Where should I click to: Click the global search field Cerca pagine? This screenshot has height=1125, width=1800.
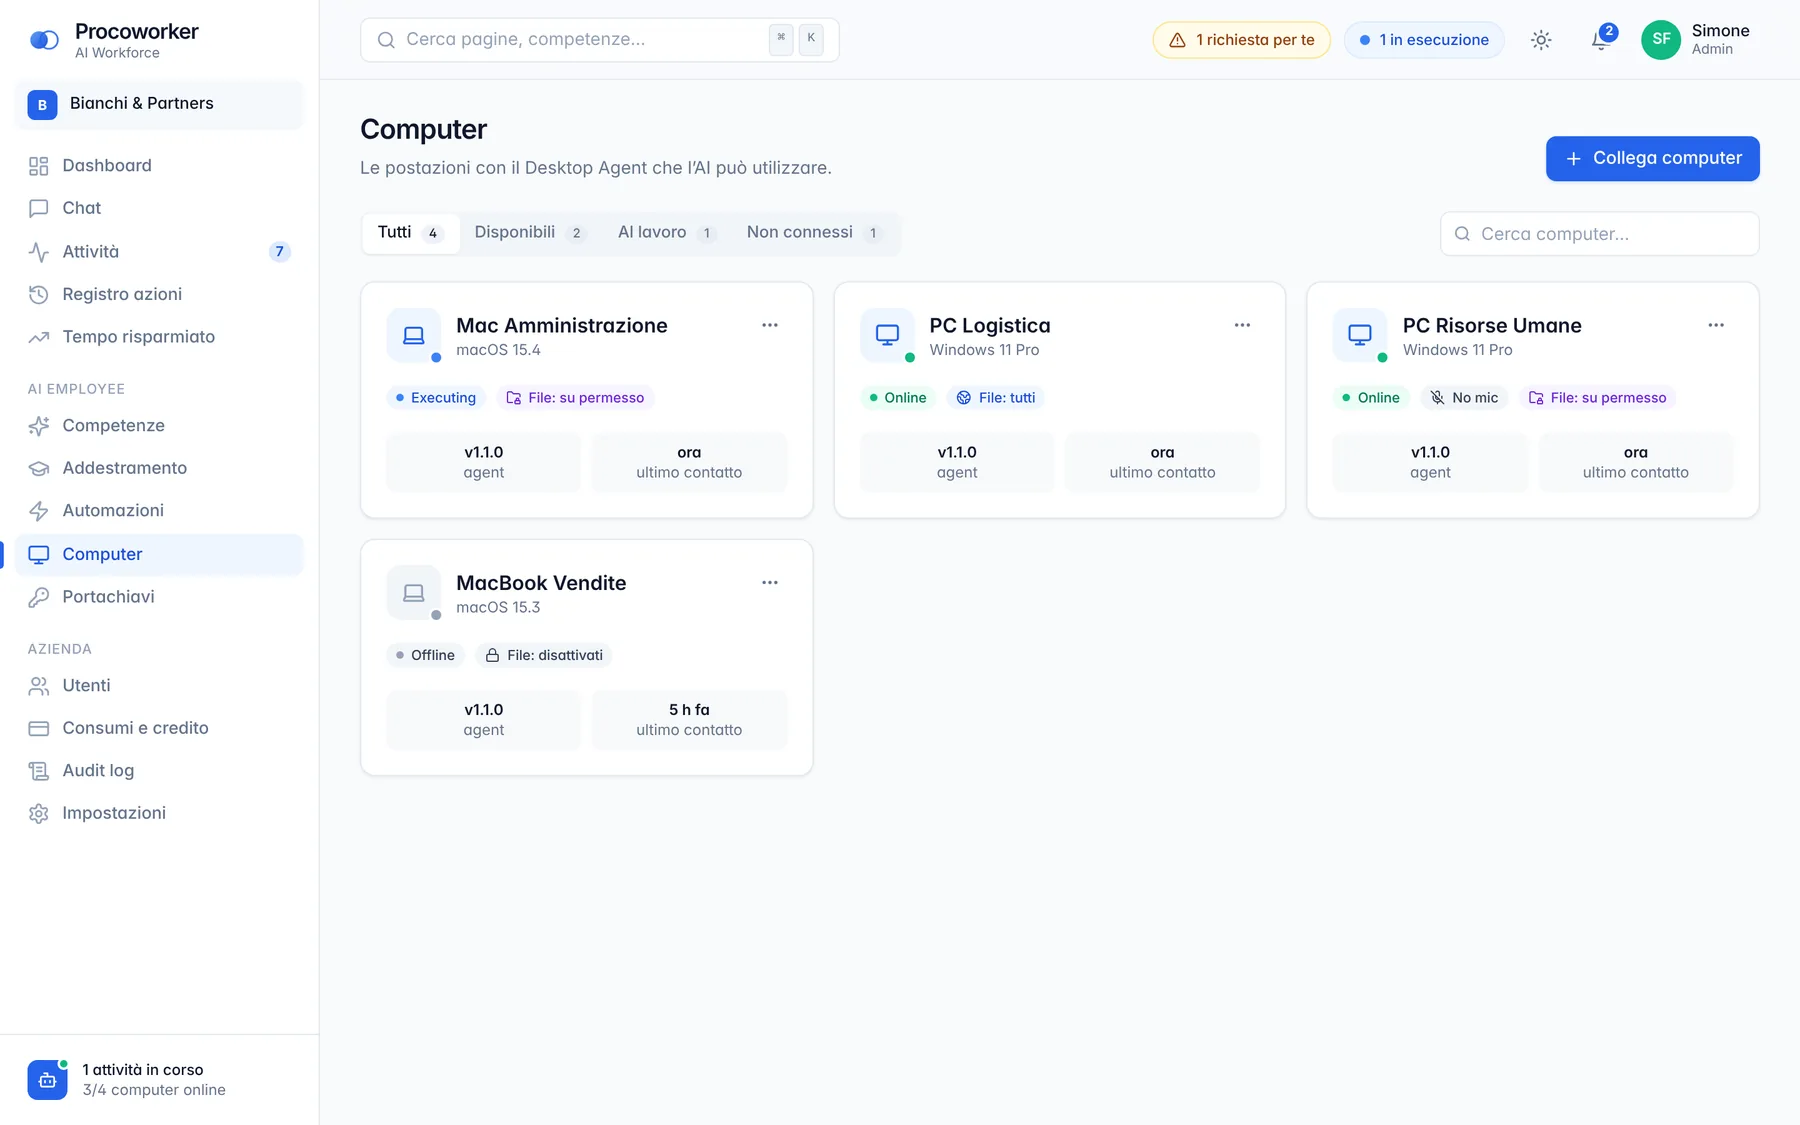pos(600,40)
